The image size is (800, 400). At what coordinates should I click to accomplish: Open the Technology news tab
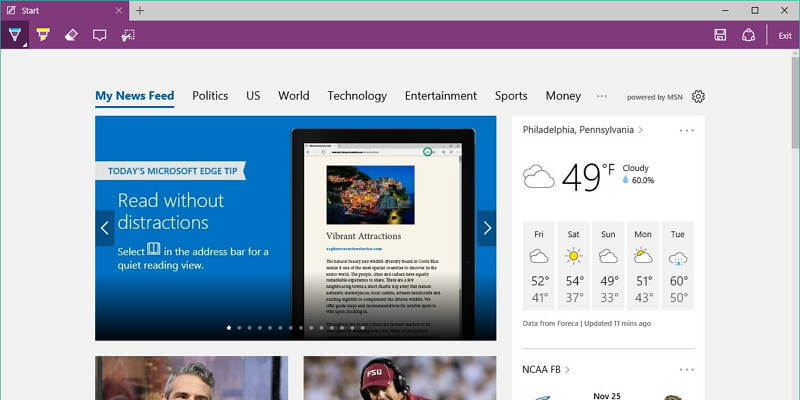click(x=357, y=96)
